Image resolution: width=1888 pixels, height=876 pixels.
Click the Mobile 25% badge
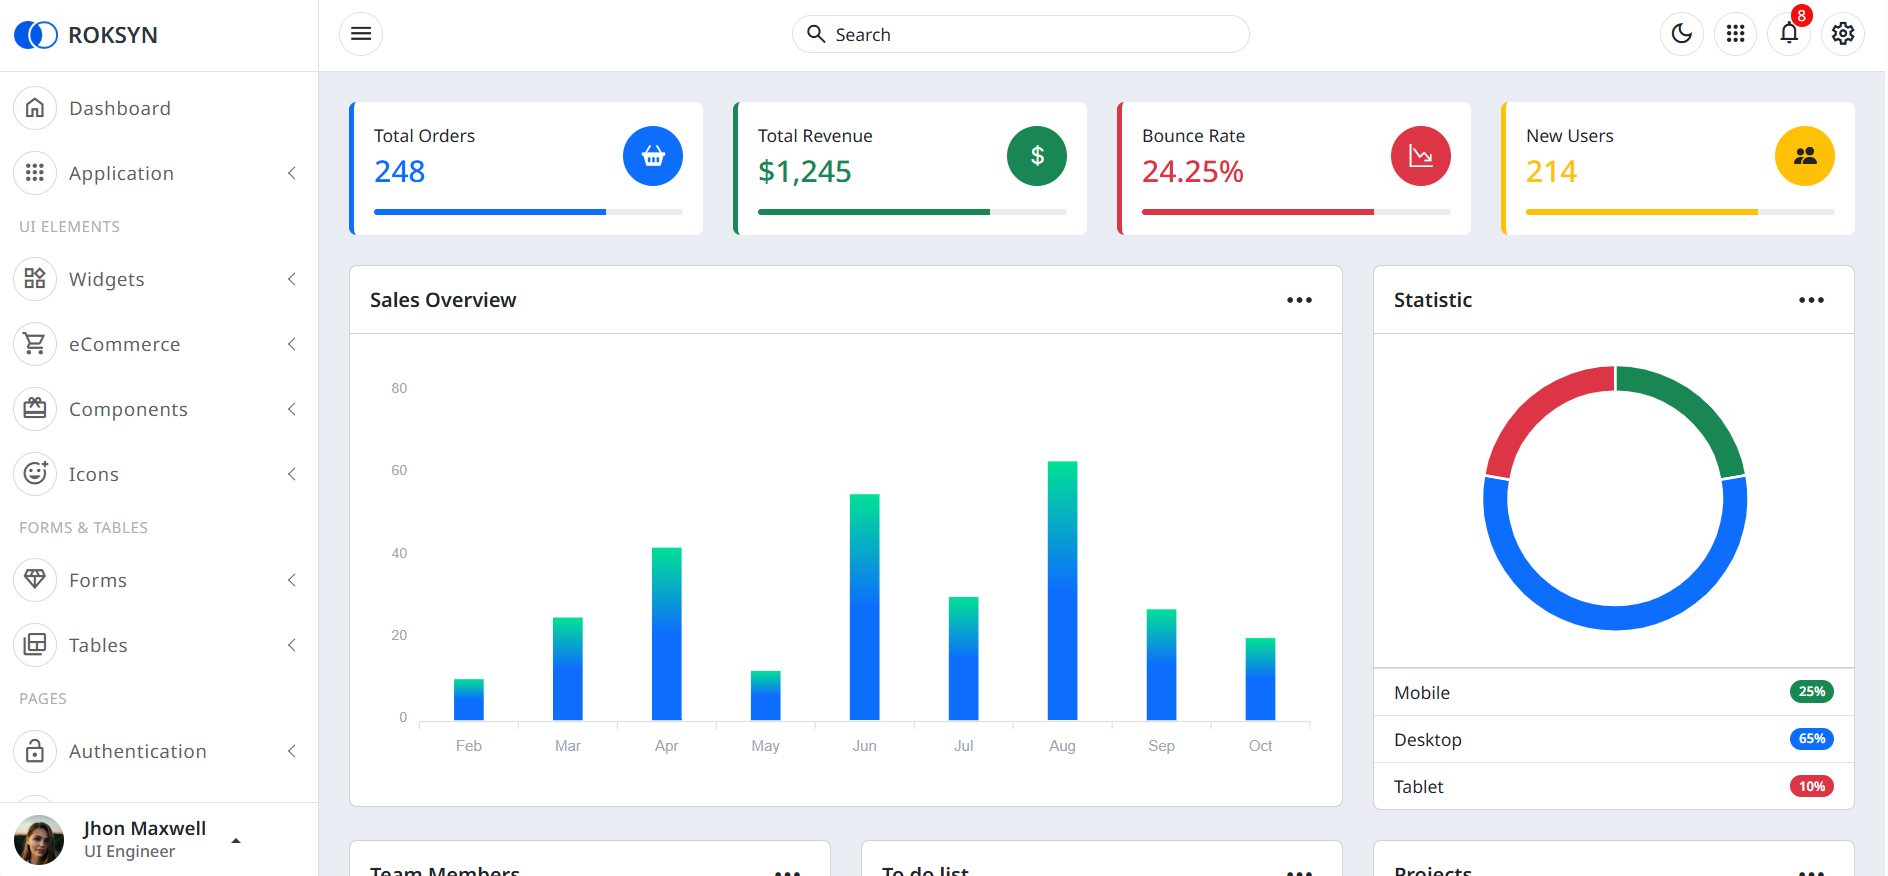[1811, 692]
